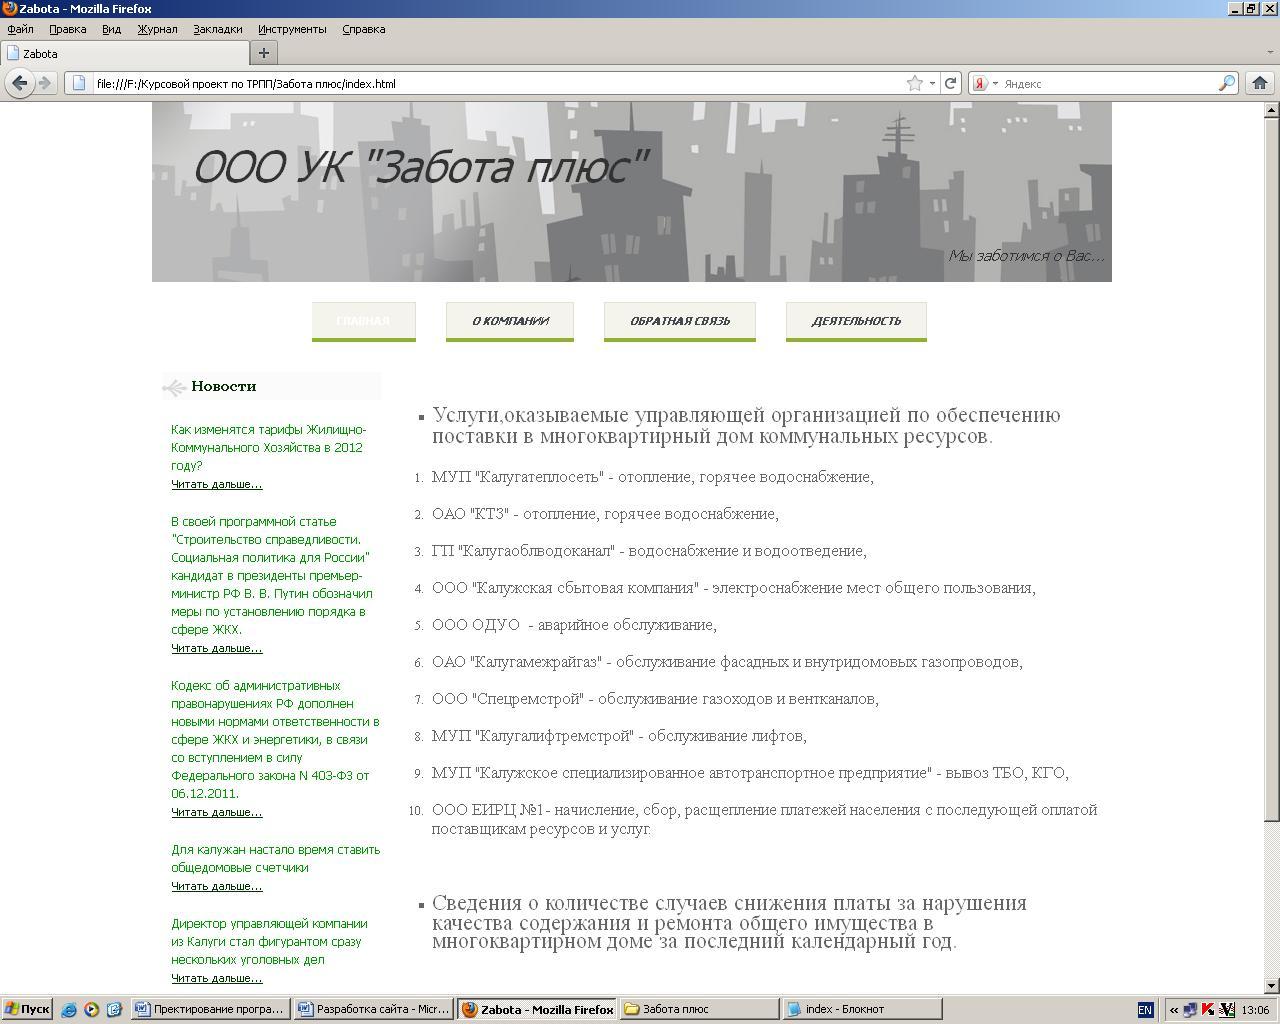Read more on the Putin ЖКХ article
This screenshot has height=1024, width=1280.
click(216, 648)
